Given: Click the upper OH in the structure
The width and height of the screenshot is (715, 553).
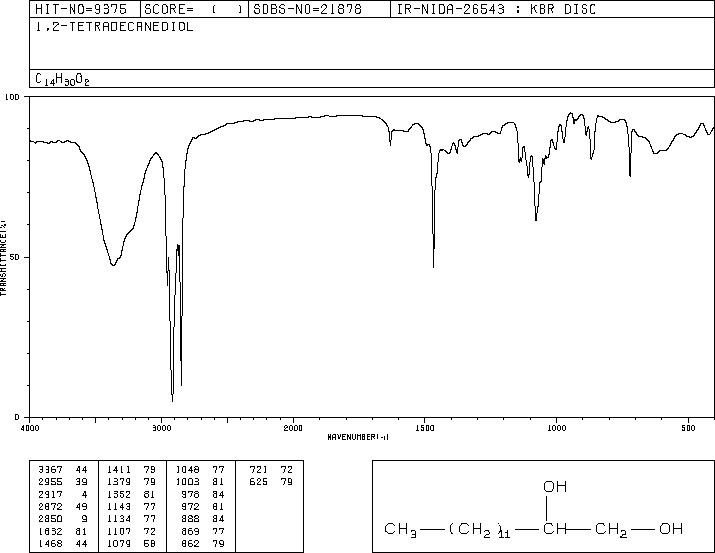Looking at the screenshot, I should pyautogui.click(x=555, y=487).
